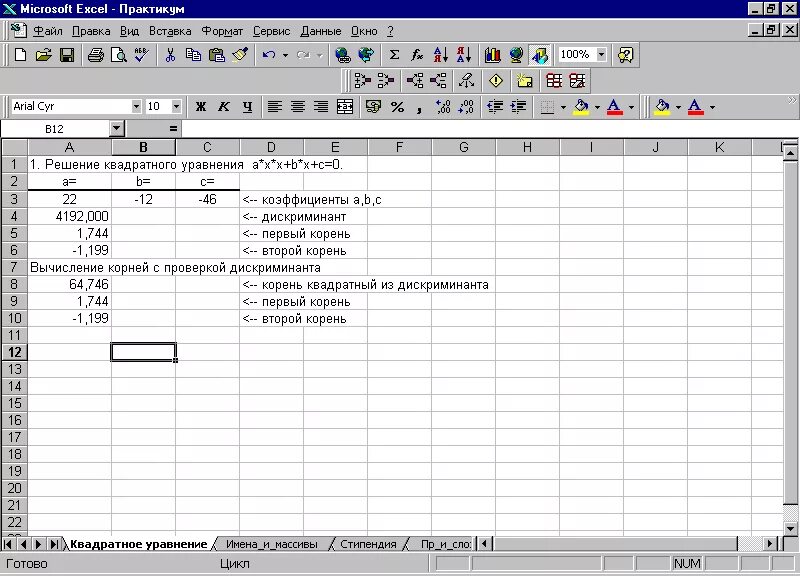Open the Office Assistant help icon

(625, 55)
